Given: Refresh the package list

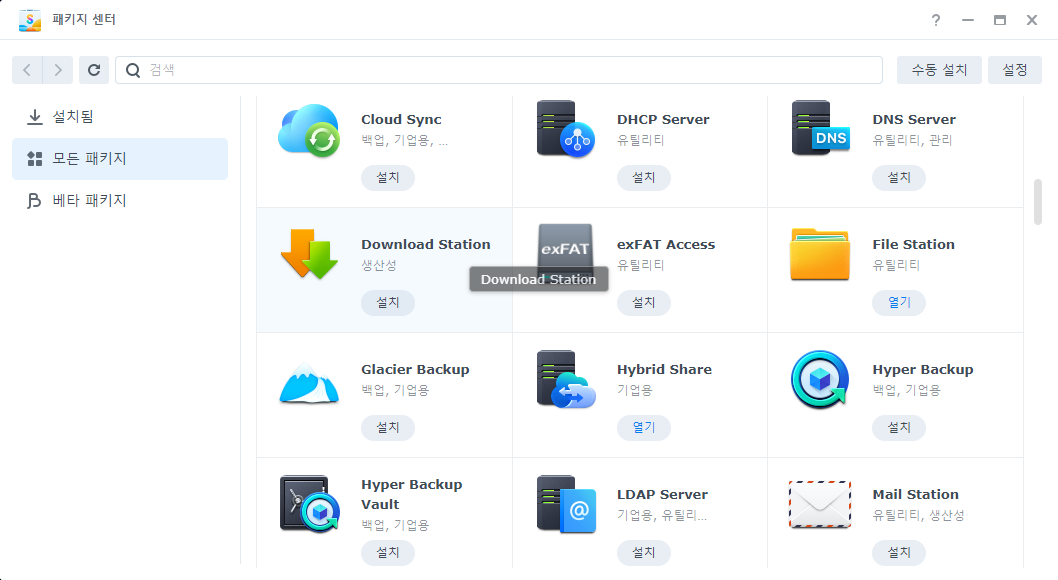Looking at the screenshot, I should 94,70.
